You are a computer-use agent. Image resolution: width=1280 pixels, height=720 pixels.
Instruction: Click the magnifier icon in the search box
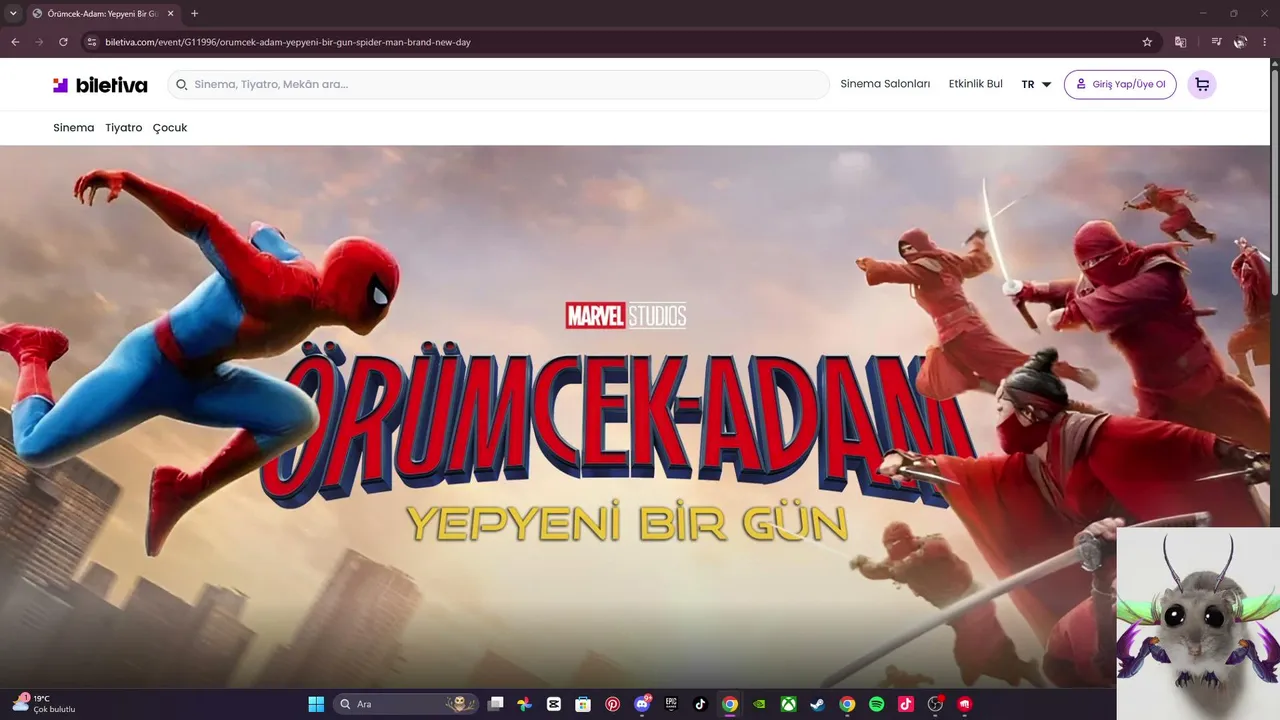coord(182,85)
